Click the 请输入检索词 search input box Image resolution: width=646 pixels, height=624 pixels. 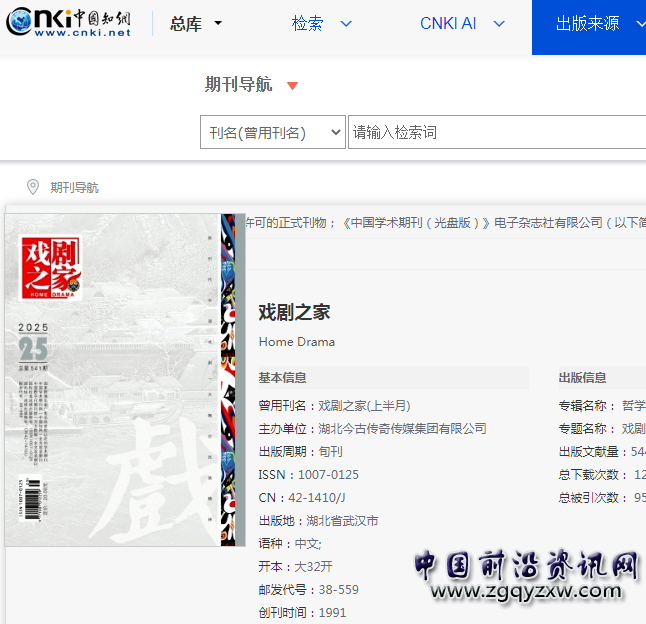click(x=495, y=132)
